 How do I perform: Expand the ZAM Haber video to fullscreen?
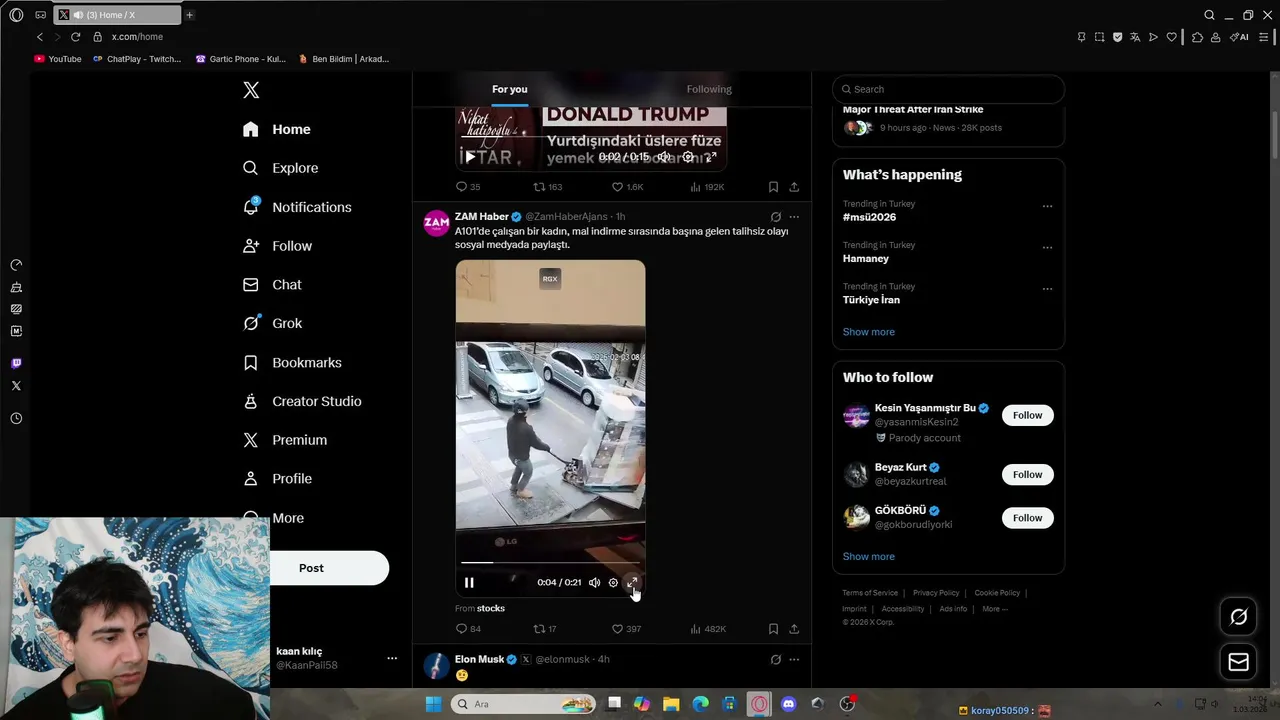631,582
